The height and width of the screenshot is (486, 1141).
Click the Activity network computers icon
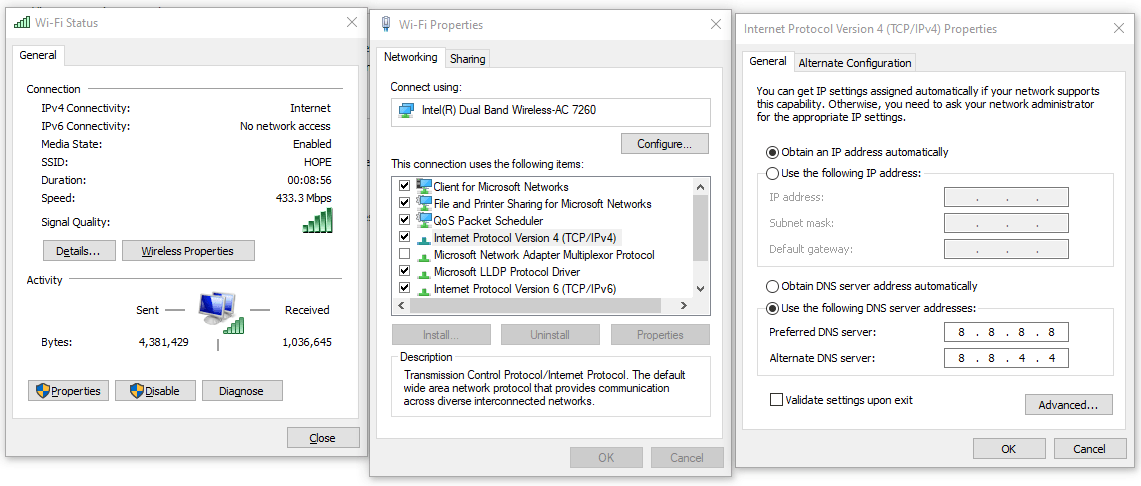coord(220,311)
